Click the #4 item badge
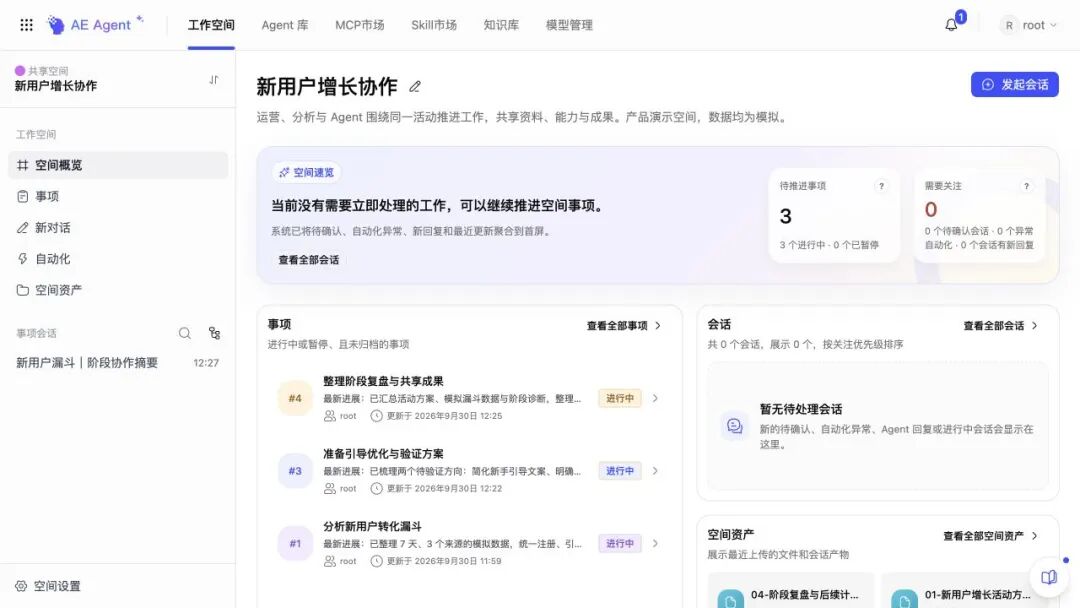Screen dimensions: 1080x608 click(295, 398)
